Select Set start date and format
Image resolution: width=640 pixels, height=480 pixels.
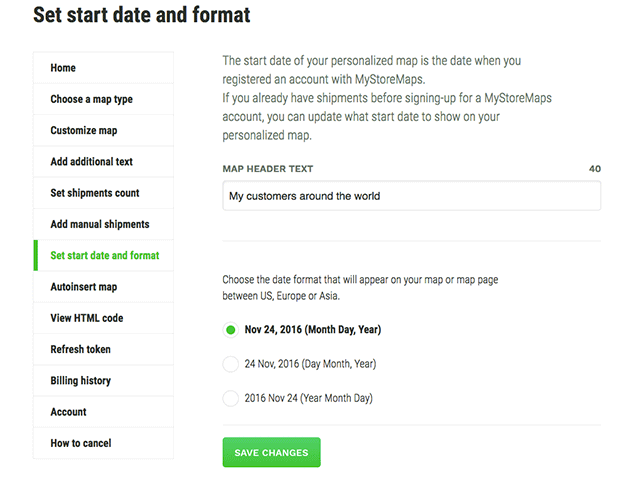pos(105,256)
